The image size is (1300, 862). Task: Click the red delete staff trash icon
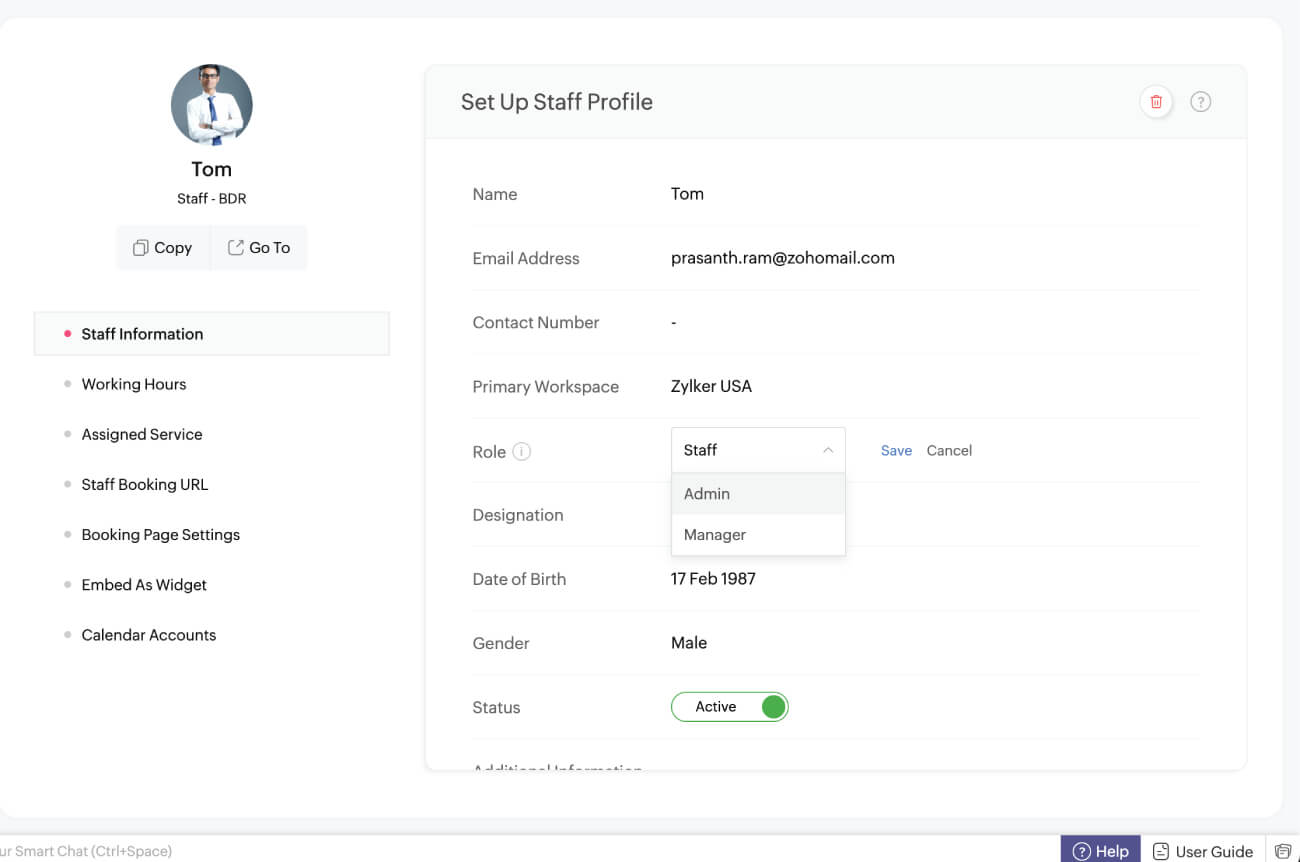[1156, 102]
